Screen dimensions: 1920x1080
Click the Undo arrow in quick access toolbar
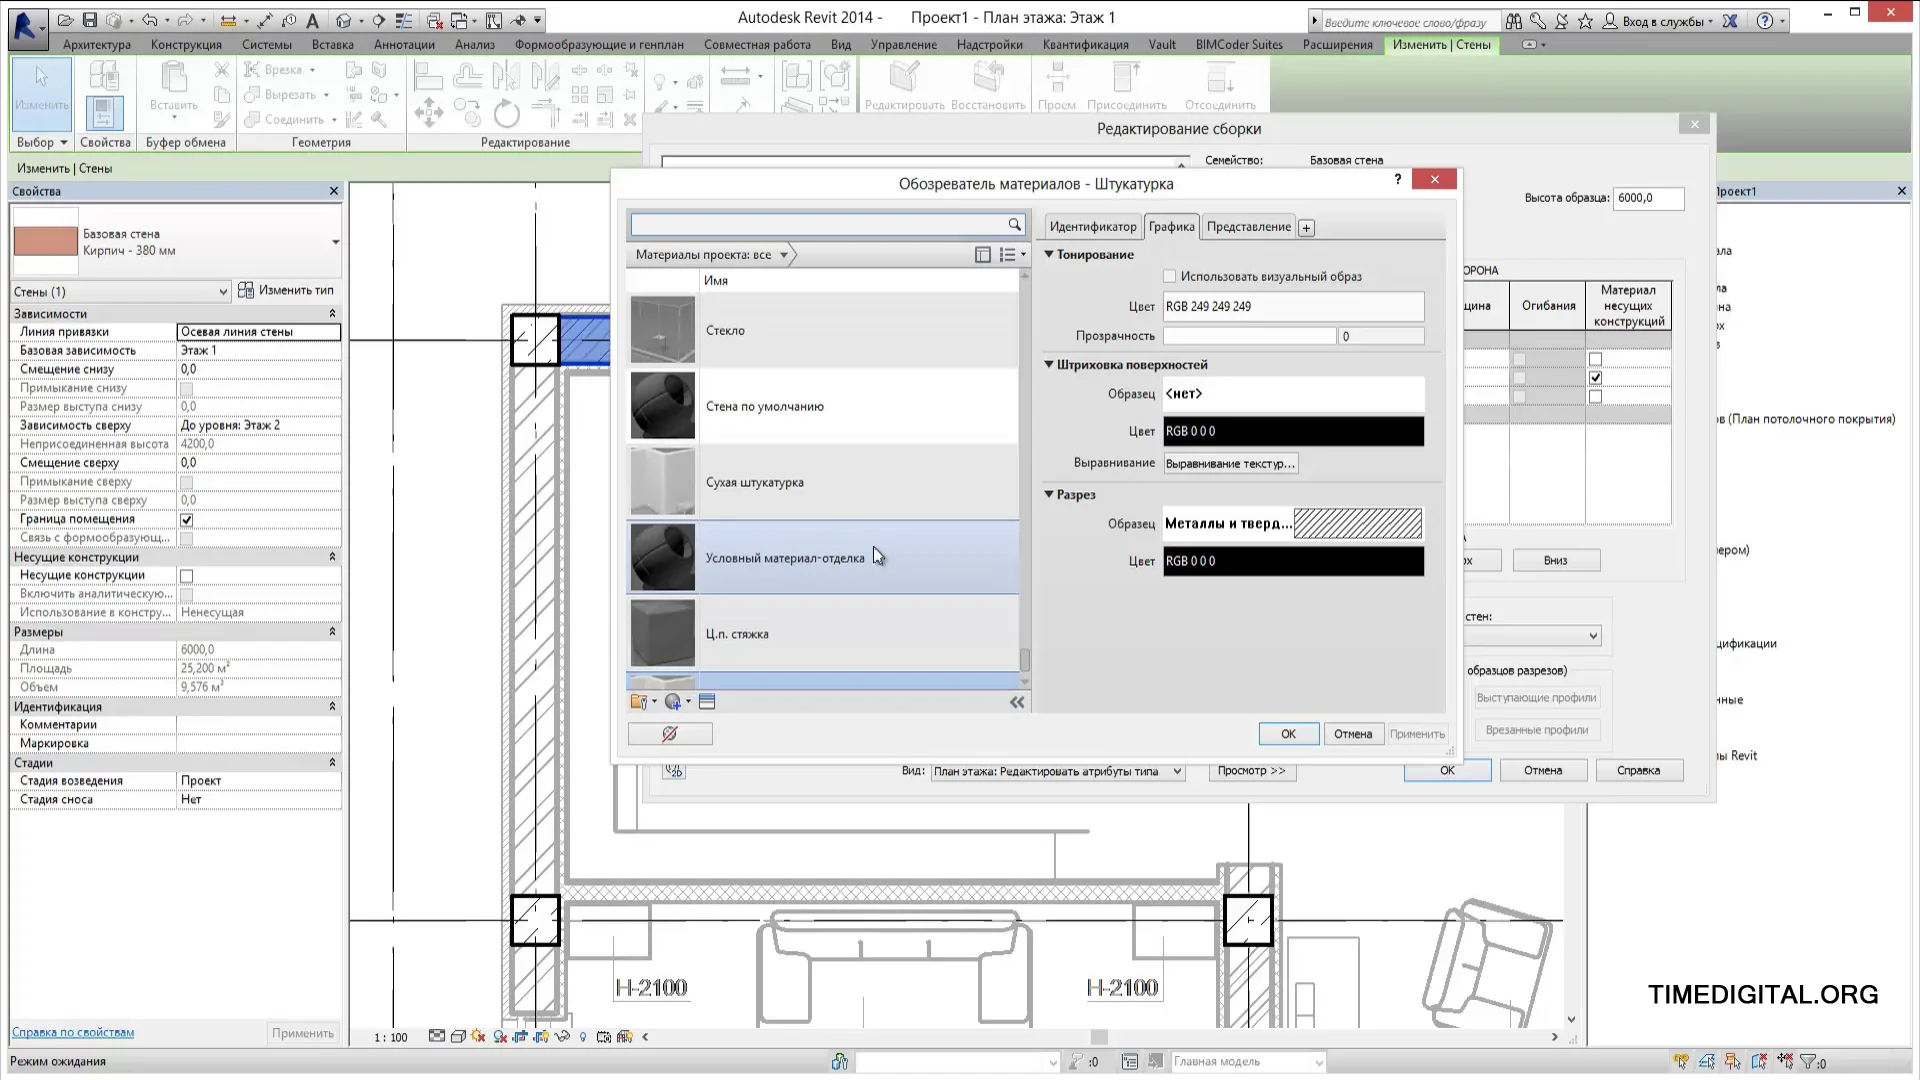(149, 20)
